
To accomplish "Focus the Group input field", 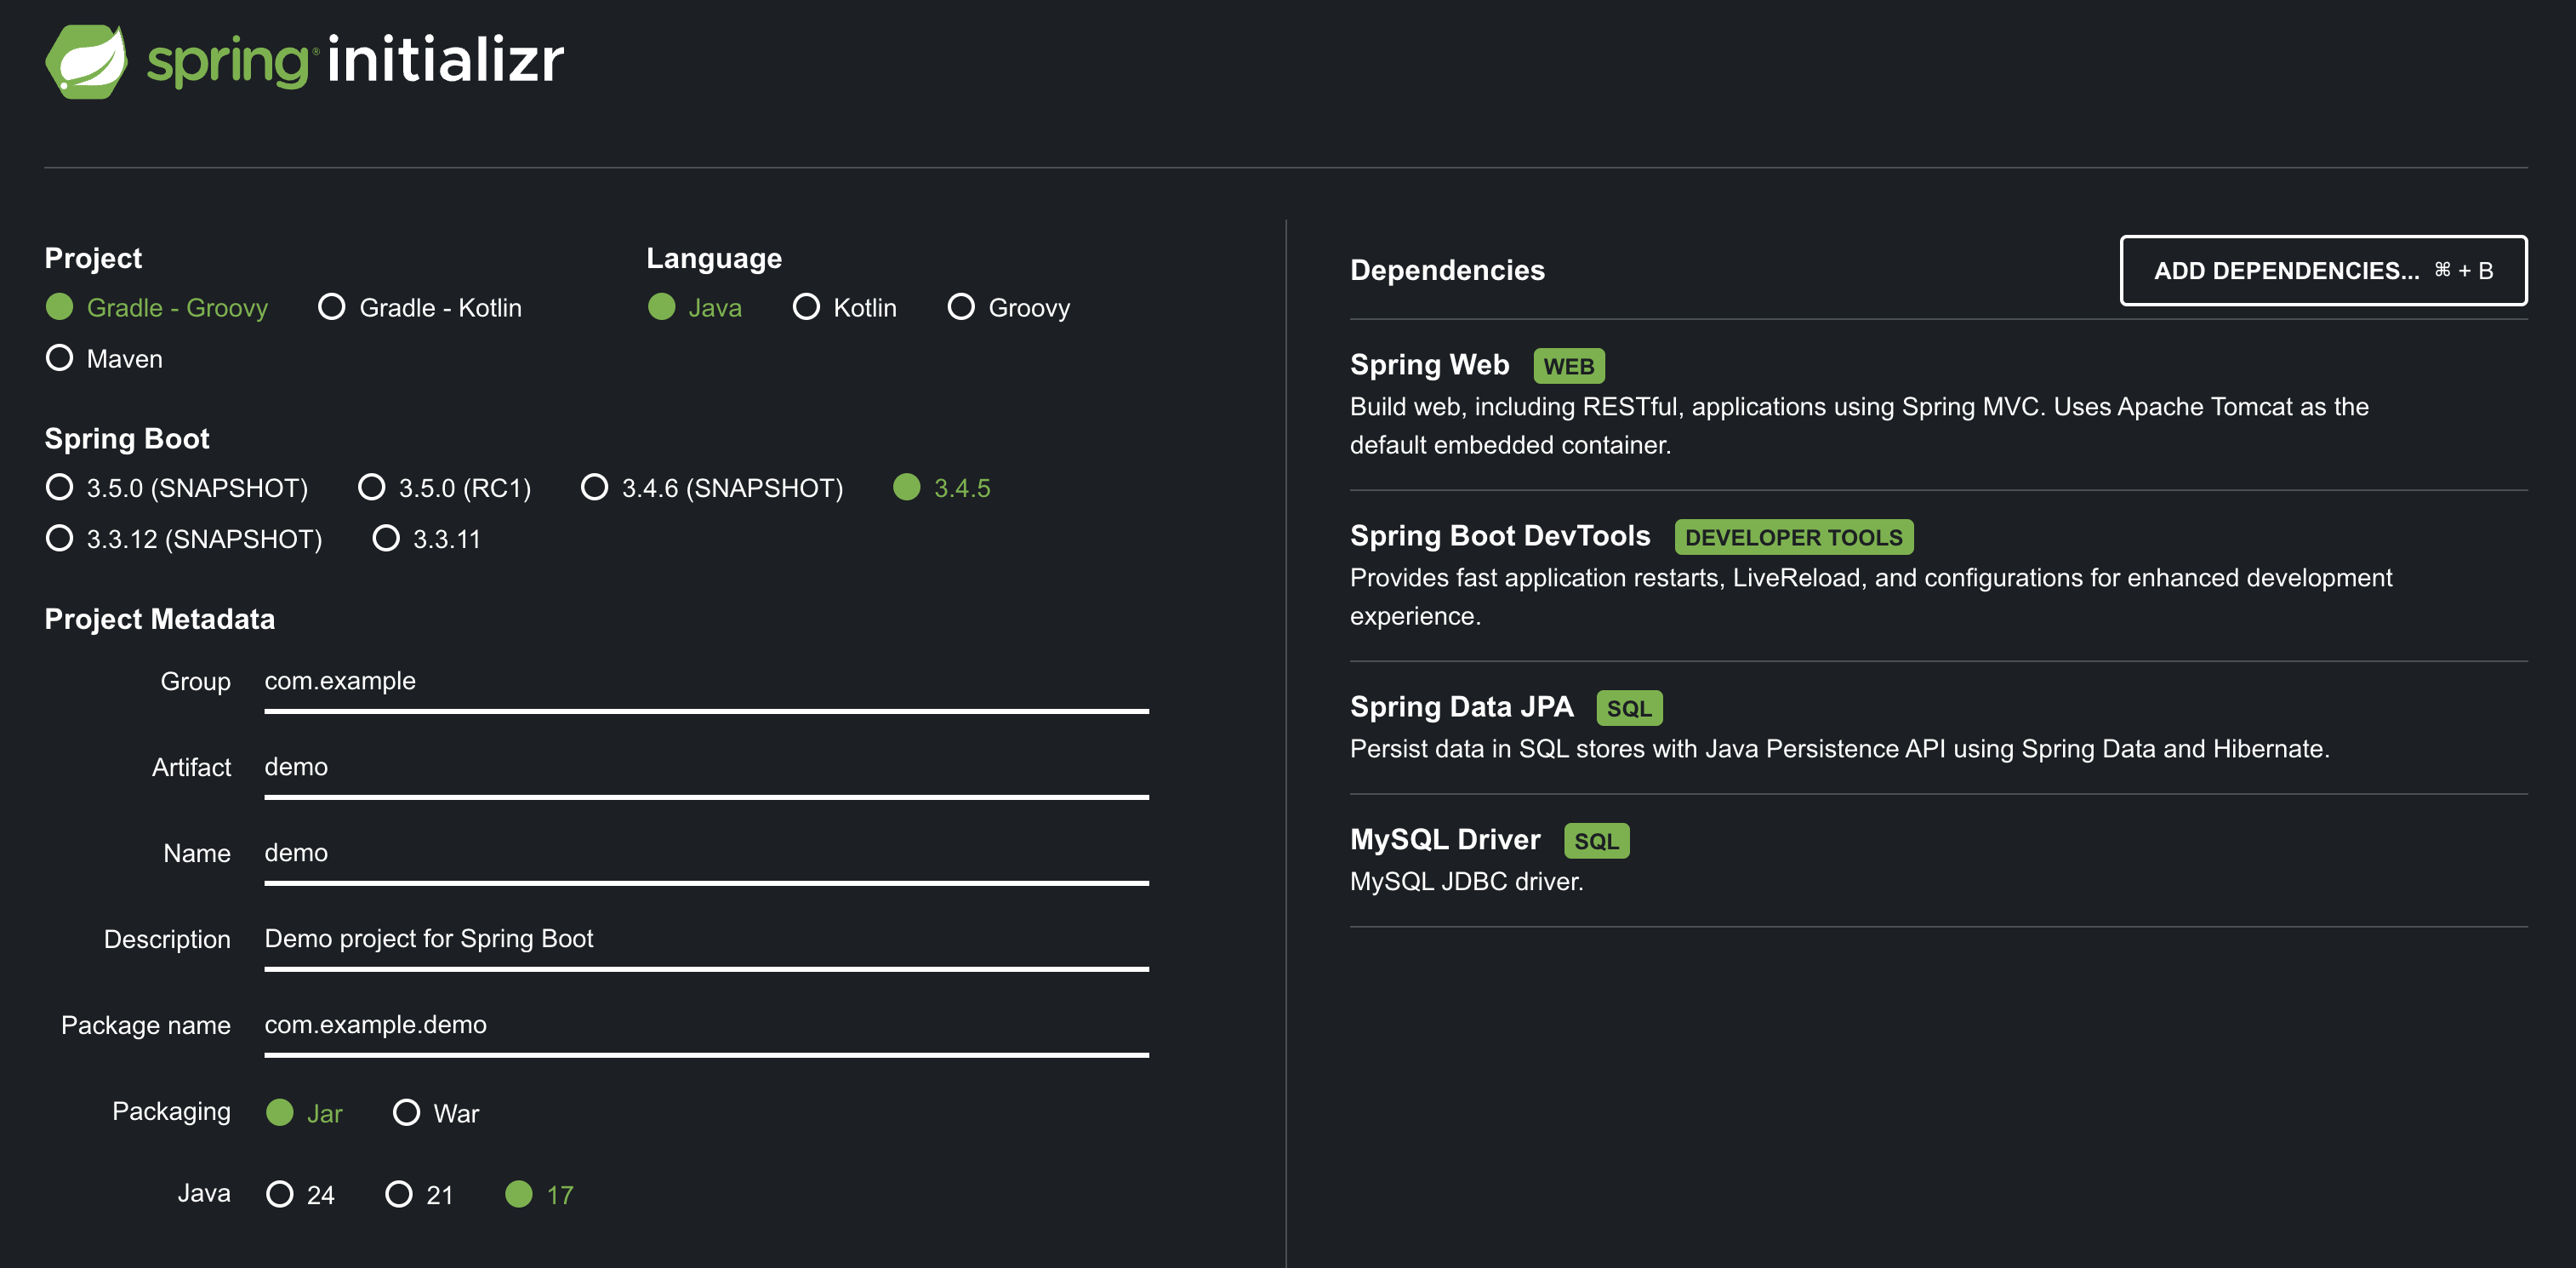I will 706,682.
